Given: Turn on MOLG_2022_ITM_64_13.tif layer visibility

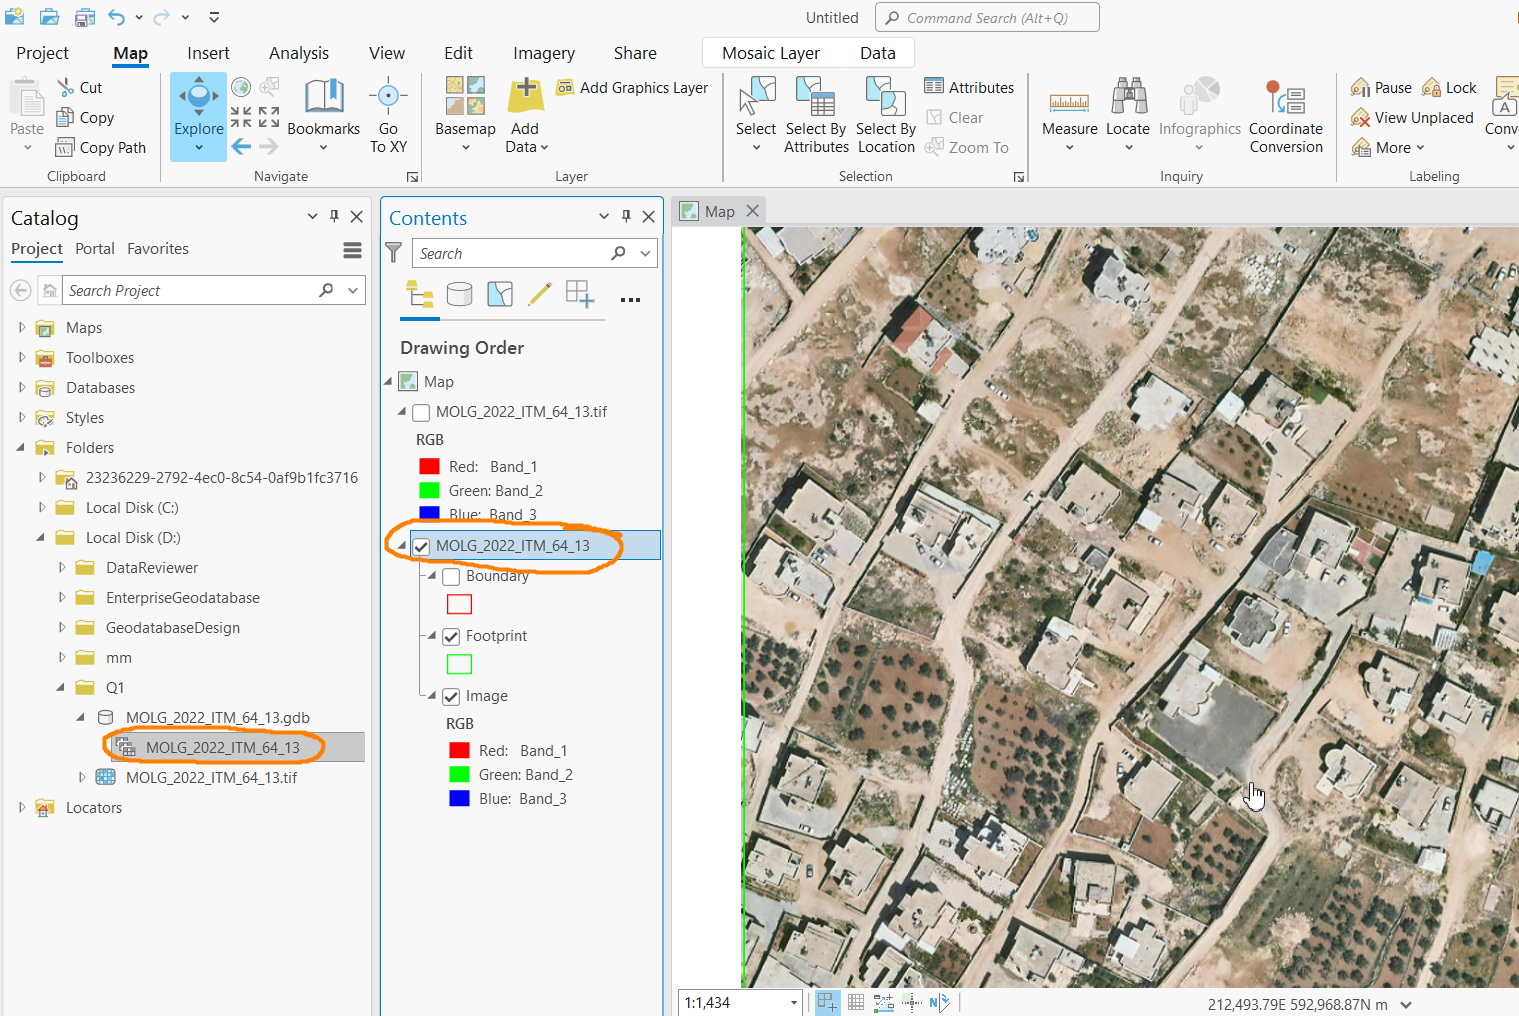Looking at the screenshot, I should click(420, 412).
